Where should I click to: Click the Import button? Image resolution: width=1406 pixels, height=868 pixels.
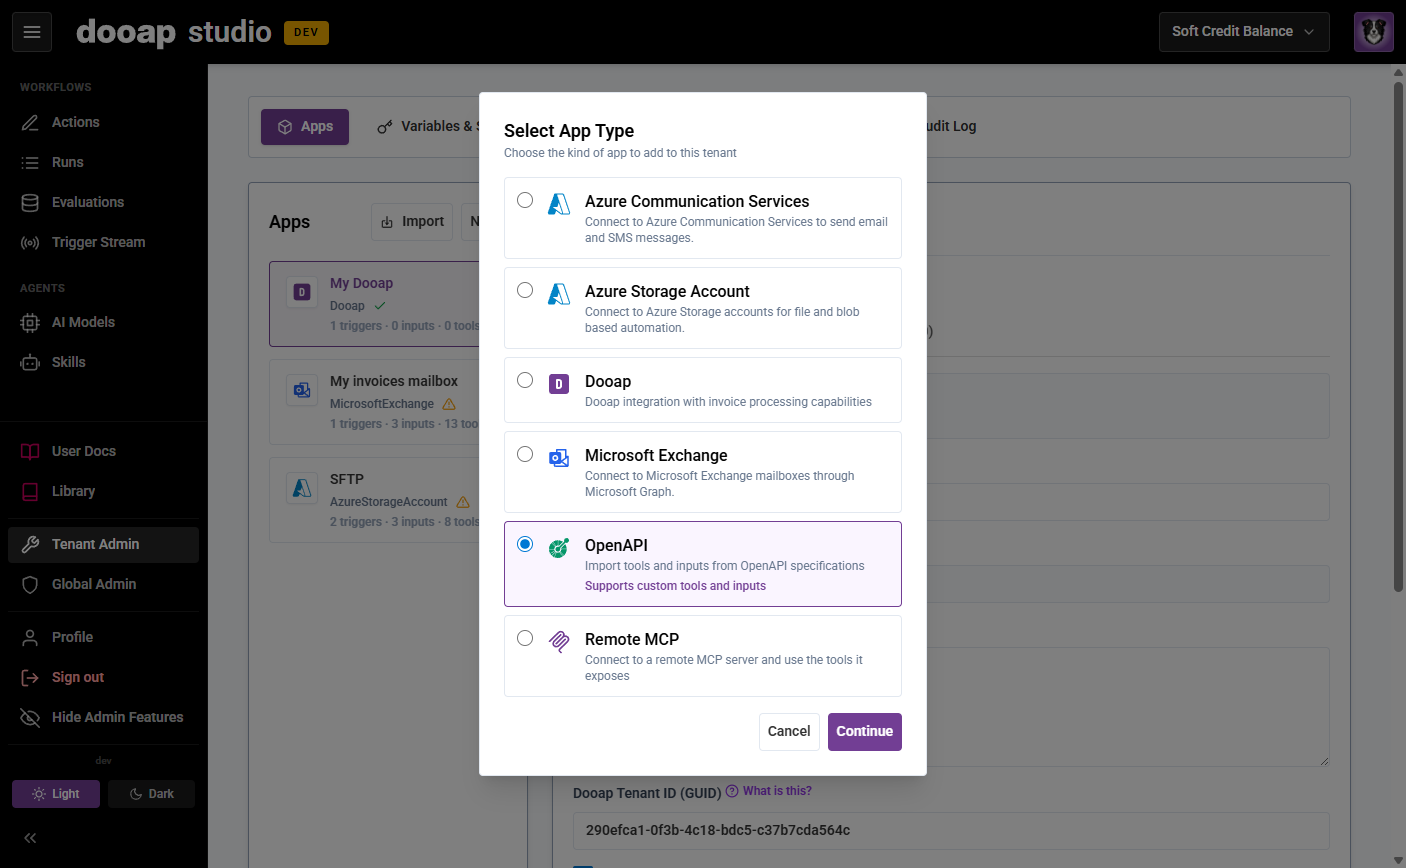412,222
